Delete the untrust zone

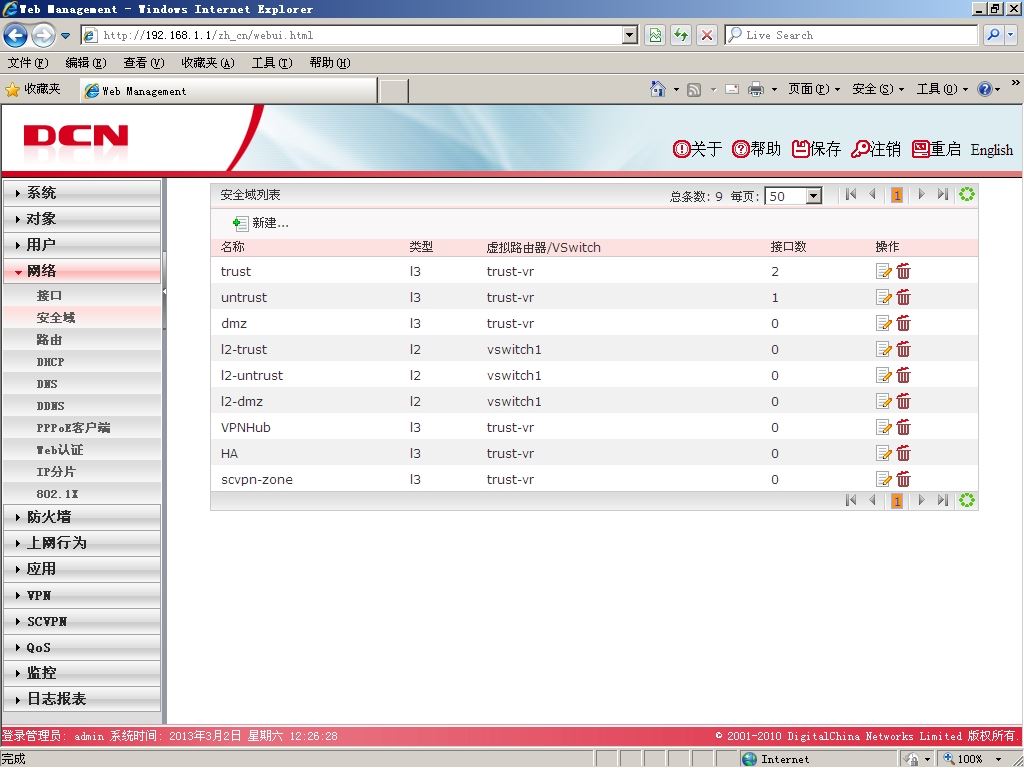(x=903, y=297)
